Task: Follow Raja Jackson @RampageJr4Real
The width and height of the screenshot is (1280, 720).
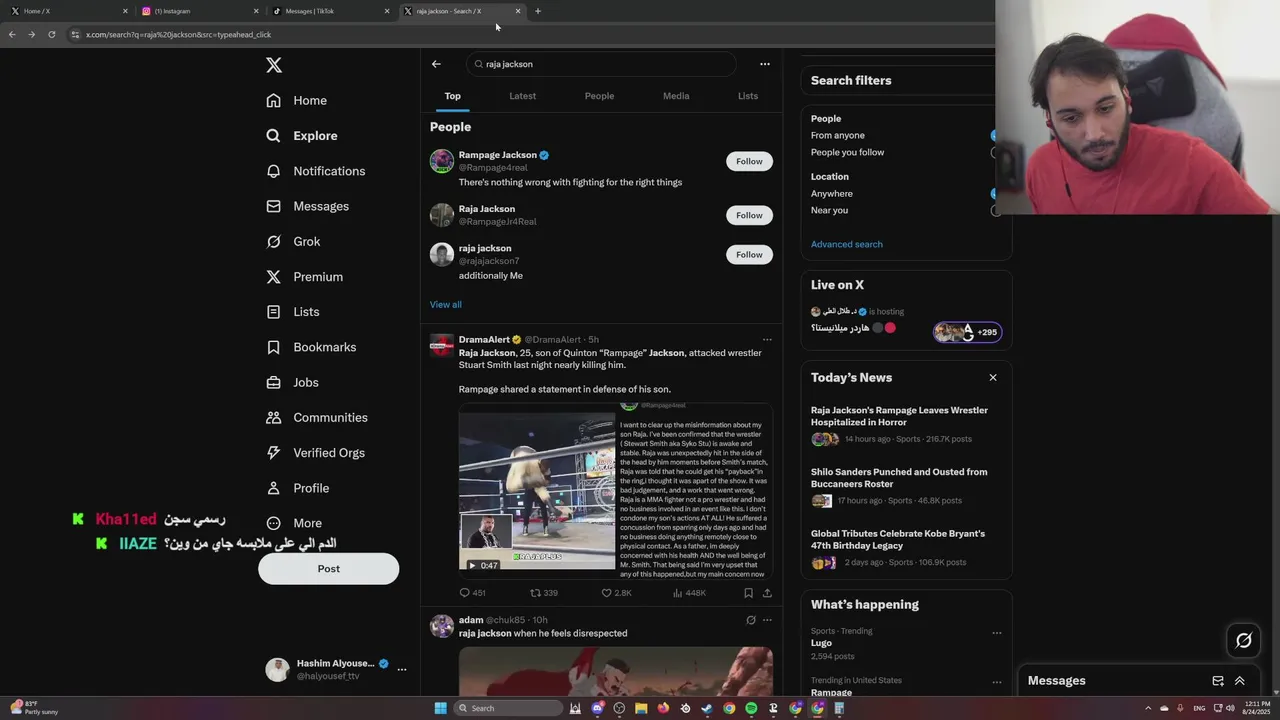Action: point(749,215)
